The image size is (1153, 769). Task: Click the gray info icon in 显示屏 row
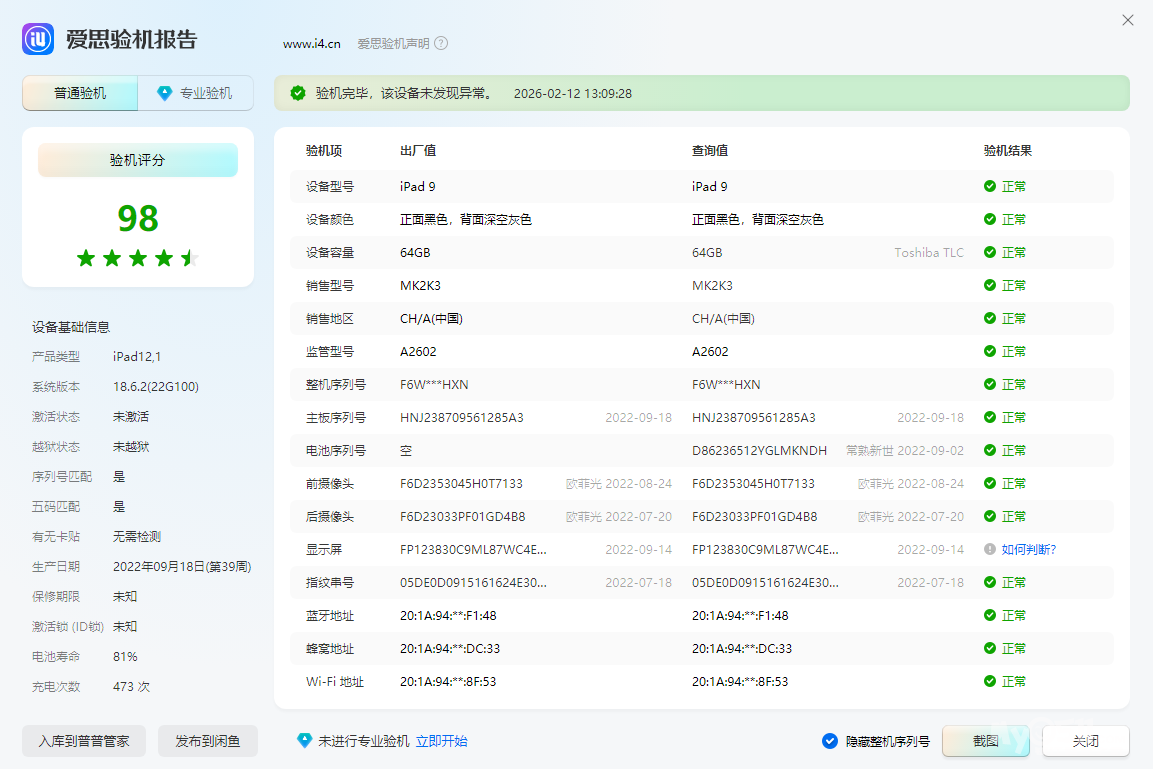(990, 549)
